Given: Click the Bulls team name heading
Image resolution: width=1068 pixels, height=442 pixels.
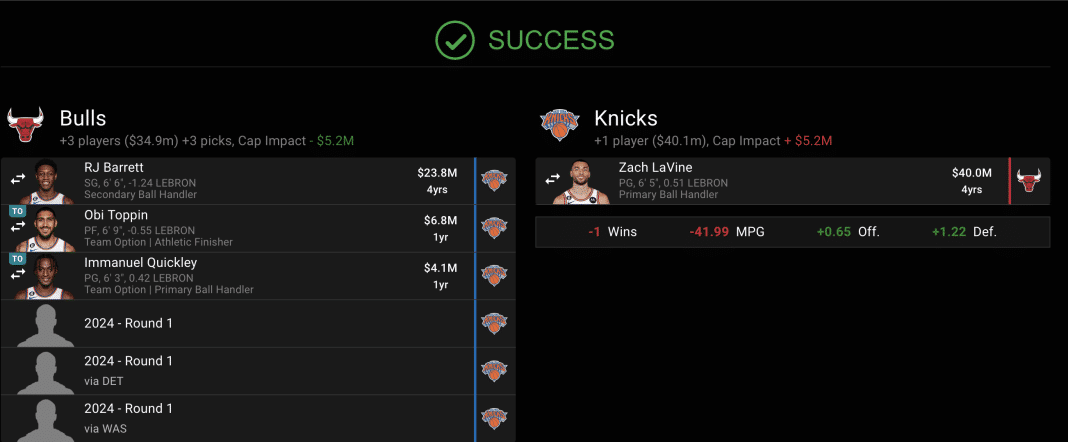Looking at the screenshot, I should point(83,118).
